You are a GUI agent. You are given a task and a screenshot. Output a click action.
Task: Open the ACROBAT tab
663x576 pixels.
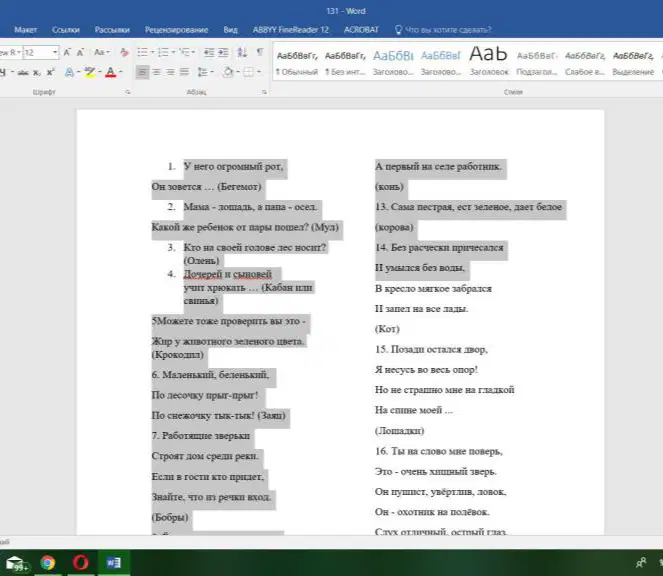361,30
